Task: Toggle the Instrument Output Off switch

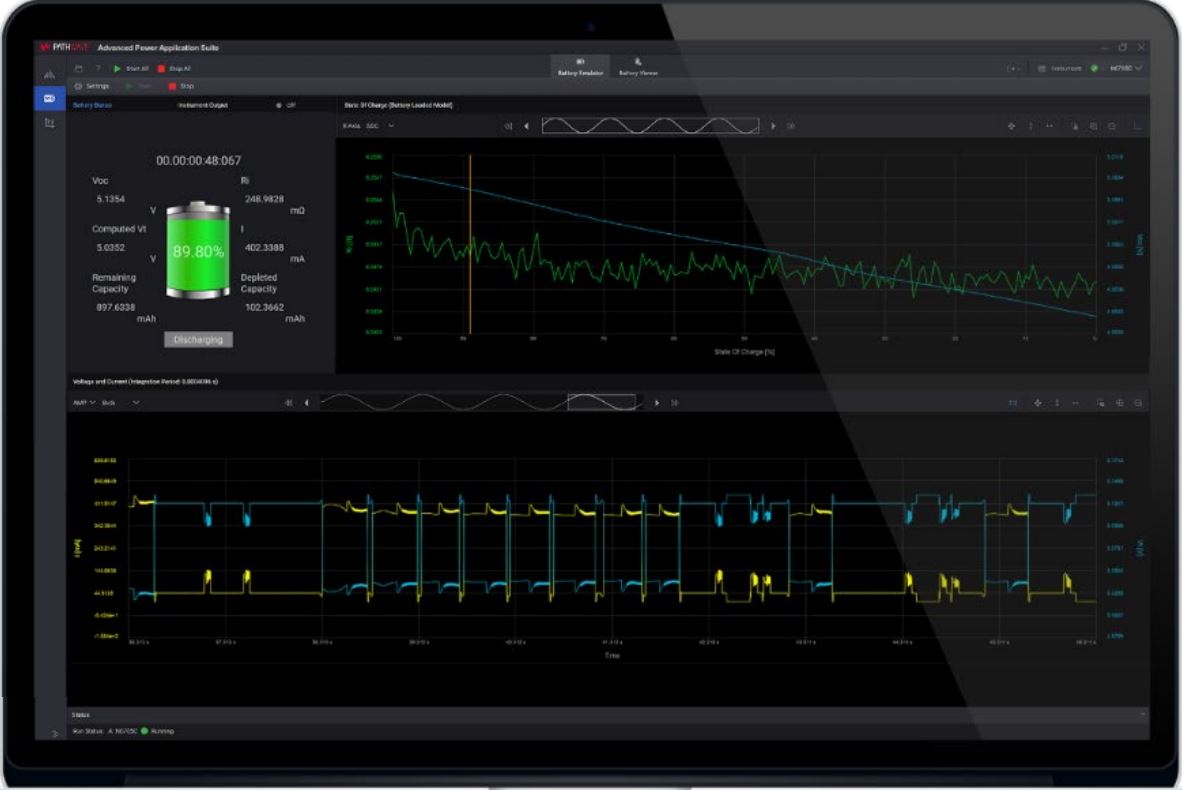Action: [x=279, y=105]
